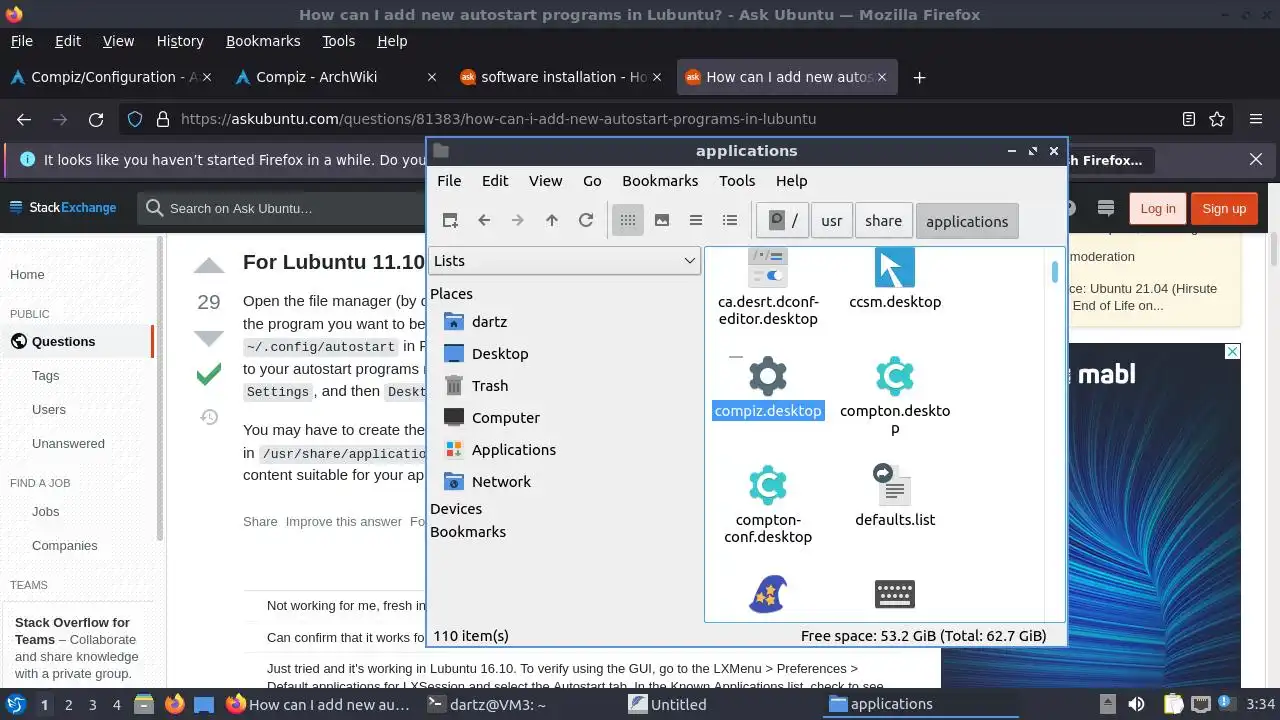Select the compton-conf.desktop file icon
The width and height of the screenshot is (1280, 720).
coord(768,485)
